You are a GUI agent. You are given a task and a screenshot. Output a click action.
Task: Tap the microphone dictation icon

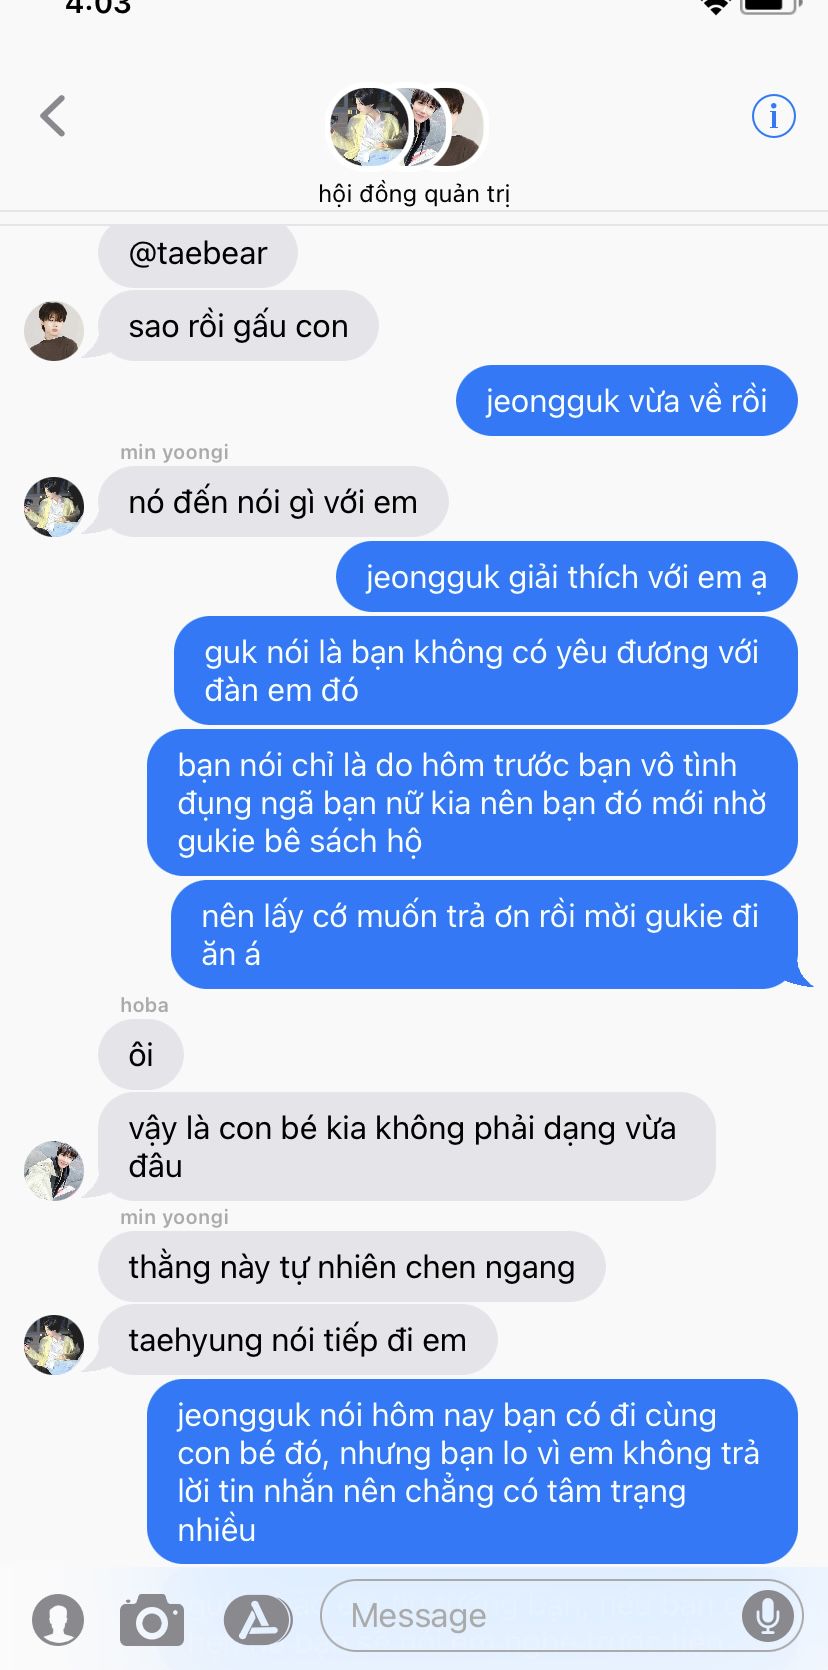[x=768, y=1615]
